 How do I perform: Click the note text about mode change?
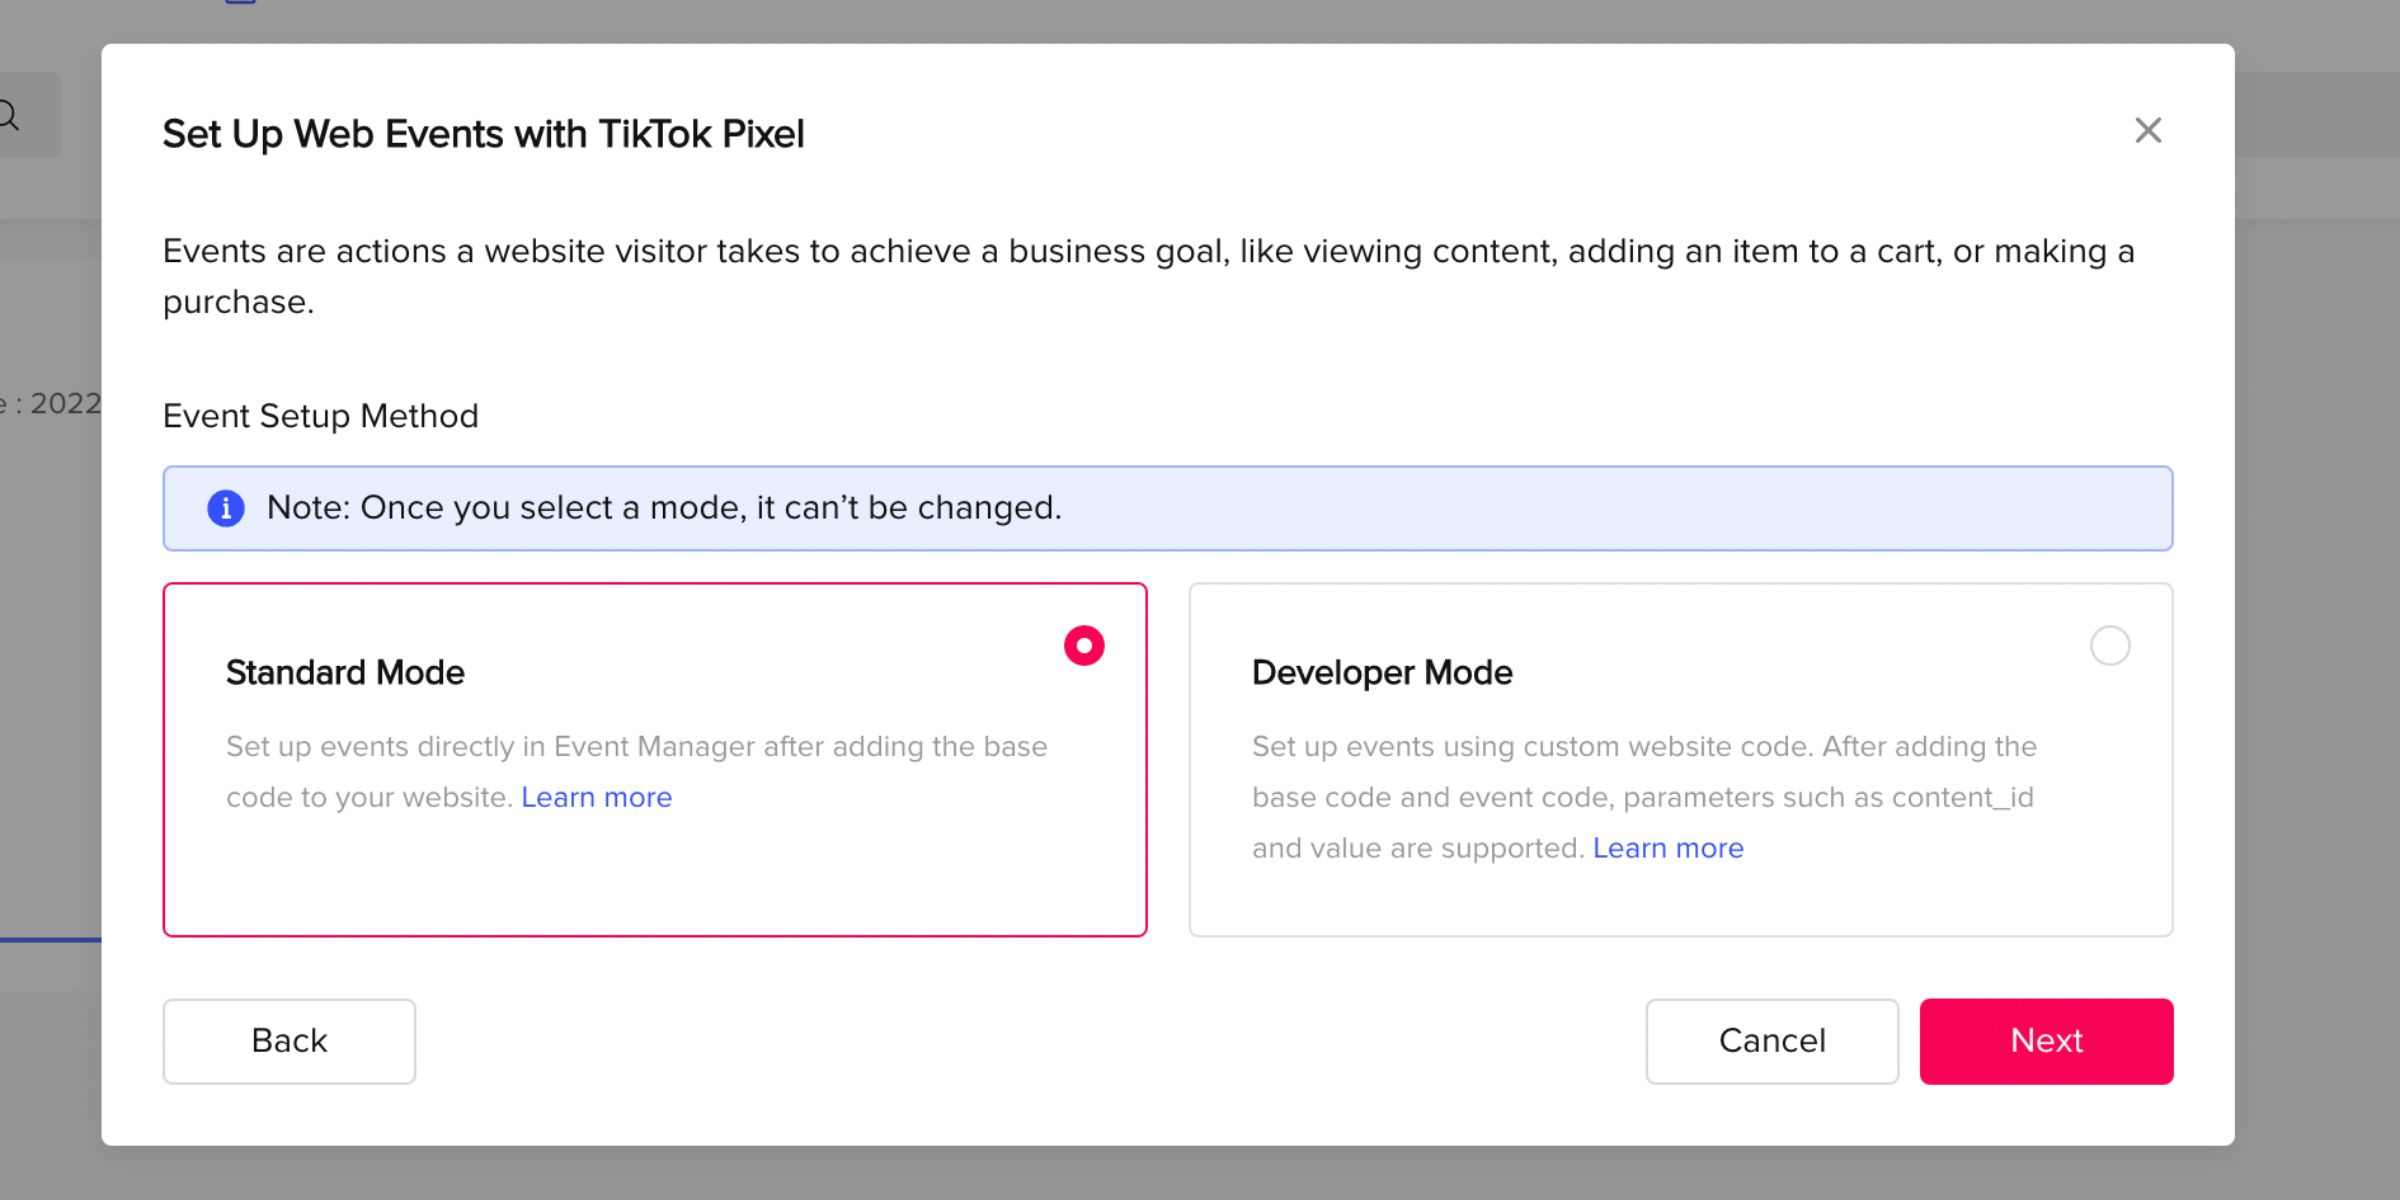point(664,508)
